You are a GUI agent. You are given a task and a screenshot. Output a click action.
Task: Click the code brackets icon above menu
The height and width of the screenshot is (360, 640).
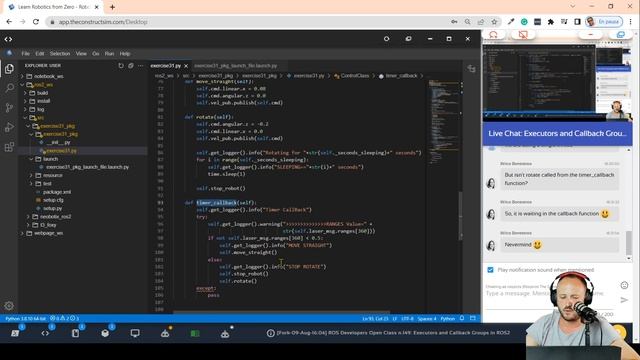click(x=8, y=39)
